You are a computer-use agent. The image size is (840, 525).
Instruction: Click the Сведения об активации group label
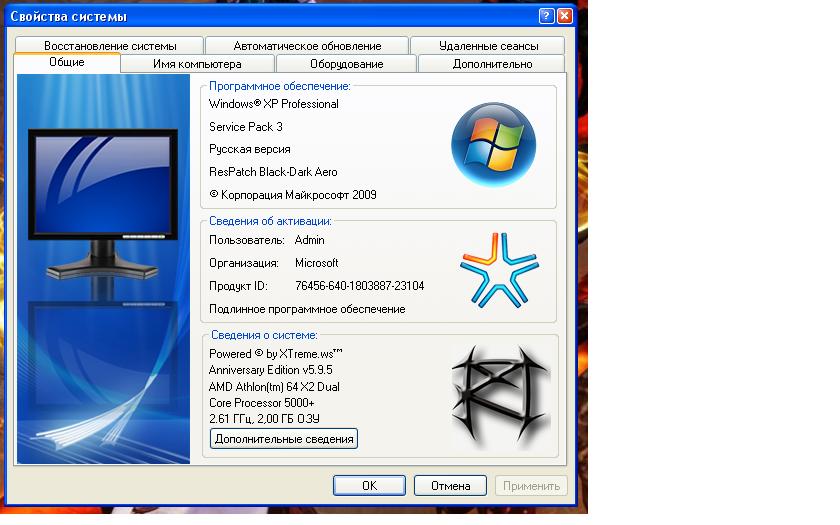pyautogui.click(x=270, y=221)
